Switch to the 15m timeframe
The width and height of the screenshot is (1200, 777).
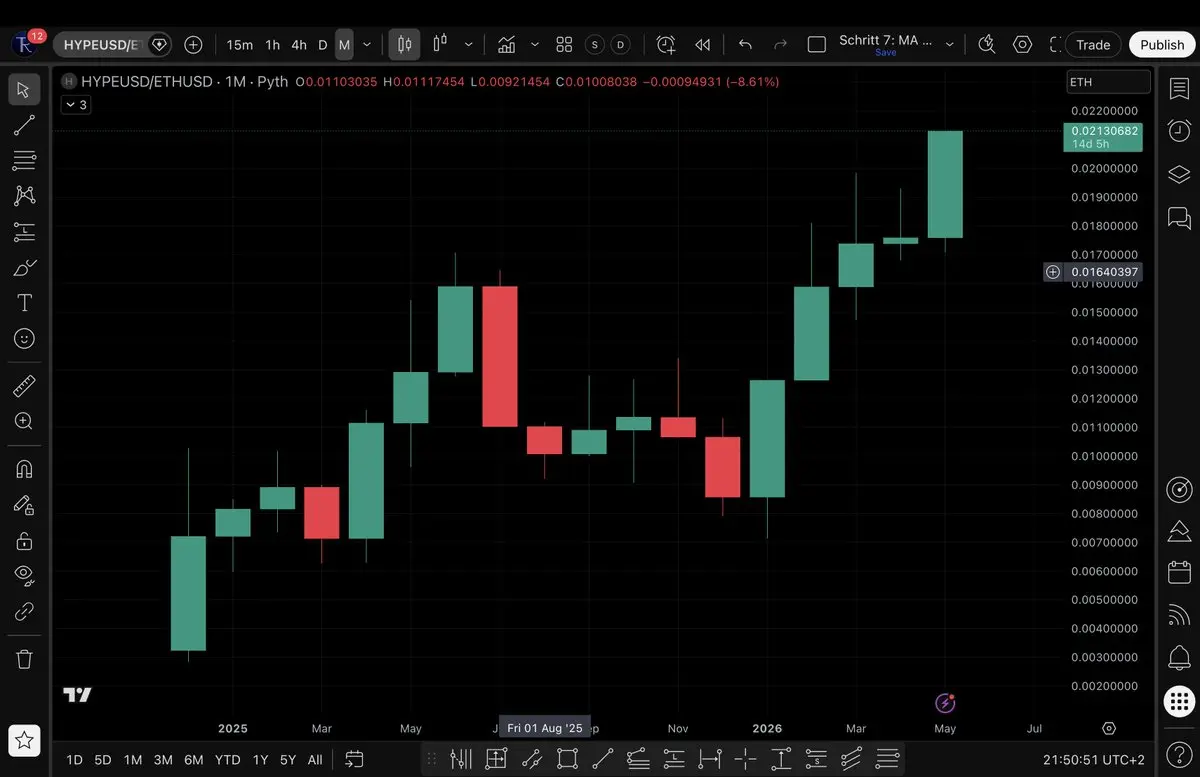coord(239,44)
